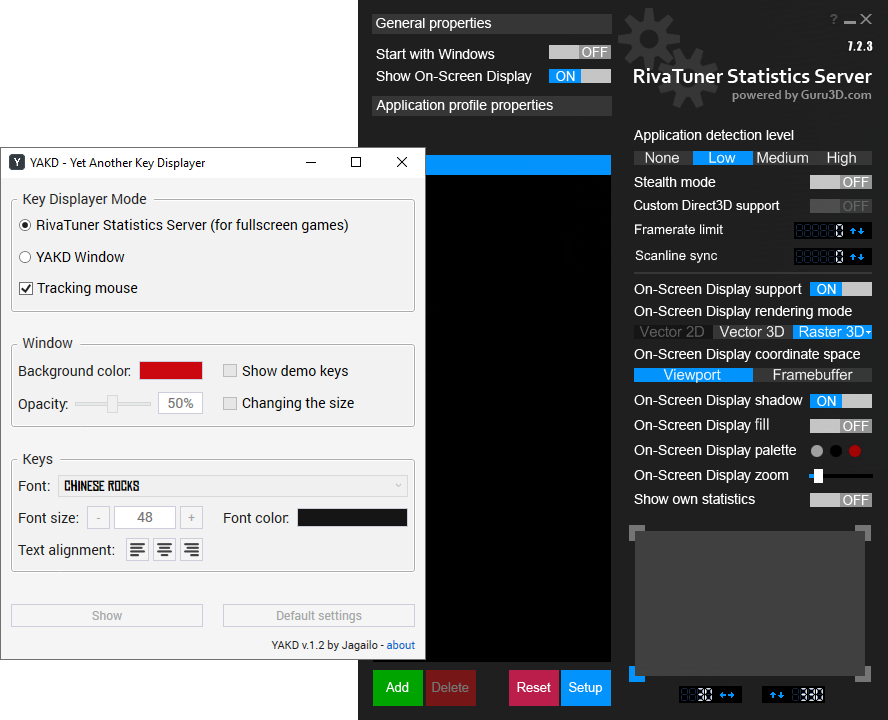Click the right text alignment icon
Screen dimensions: 888x720
(x=191, y=549)
